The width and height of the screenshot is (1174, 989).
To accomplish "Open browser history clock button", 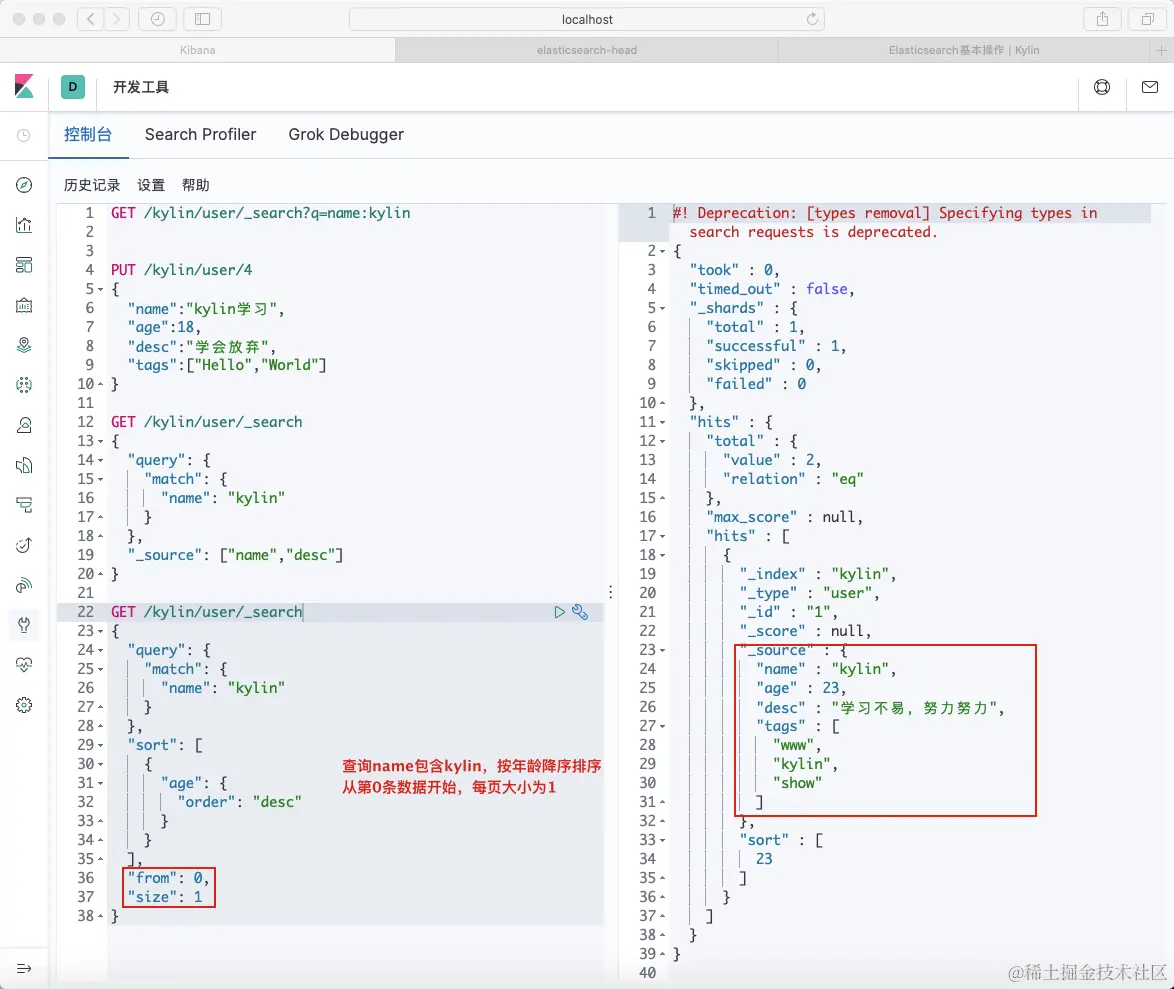I will click(x=157, y=19).
